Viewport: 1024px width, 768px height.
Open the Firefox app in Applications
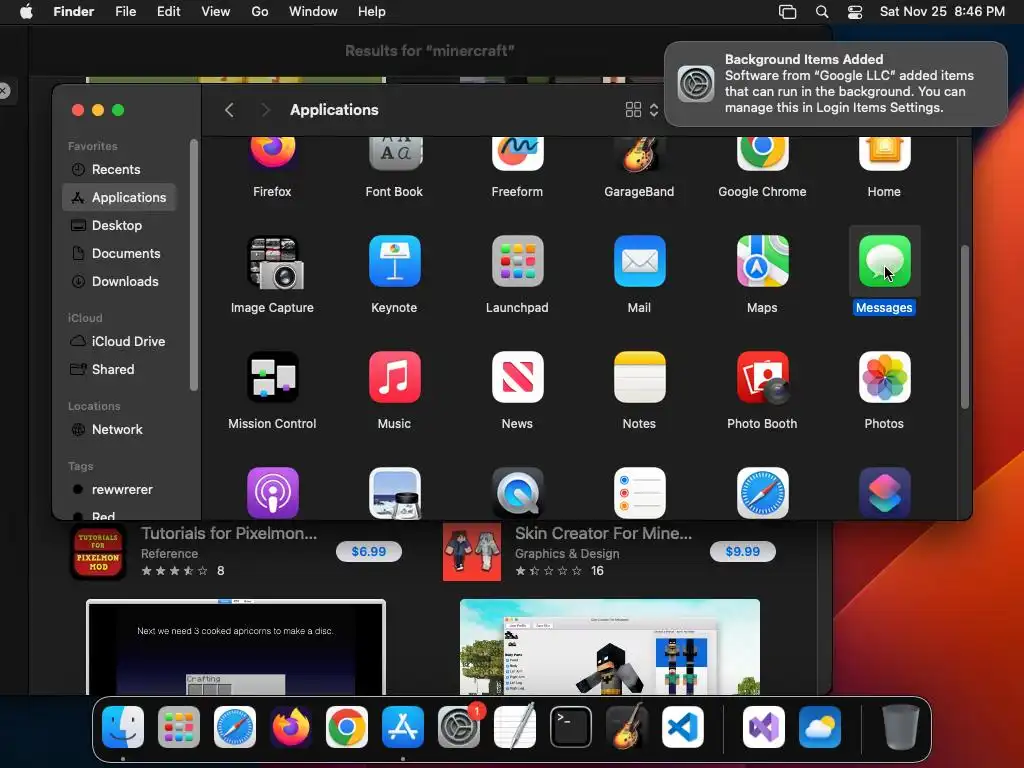click(x=272, y=154)
